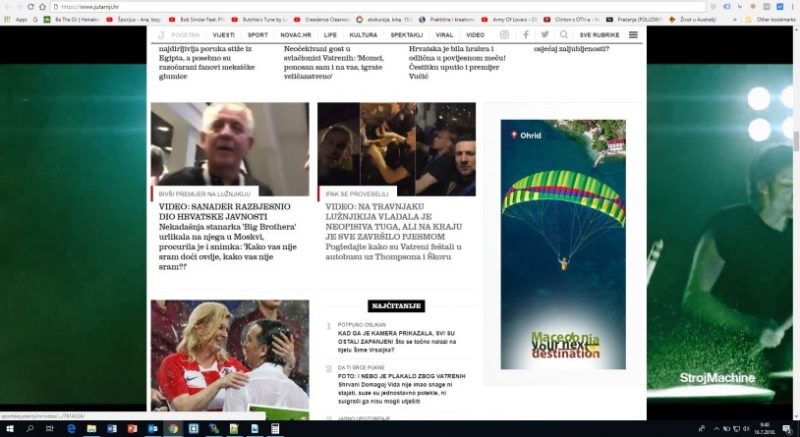Go to POČETNA in site navigation

click(186, 35)
